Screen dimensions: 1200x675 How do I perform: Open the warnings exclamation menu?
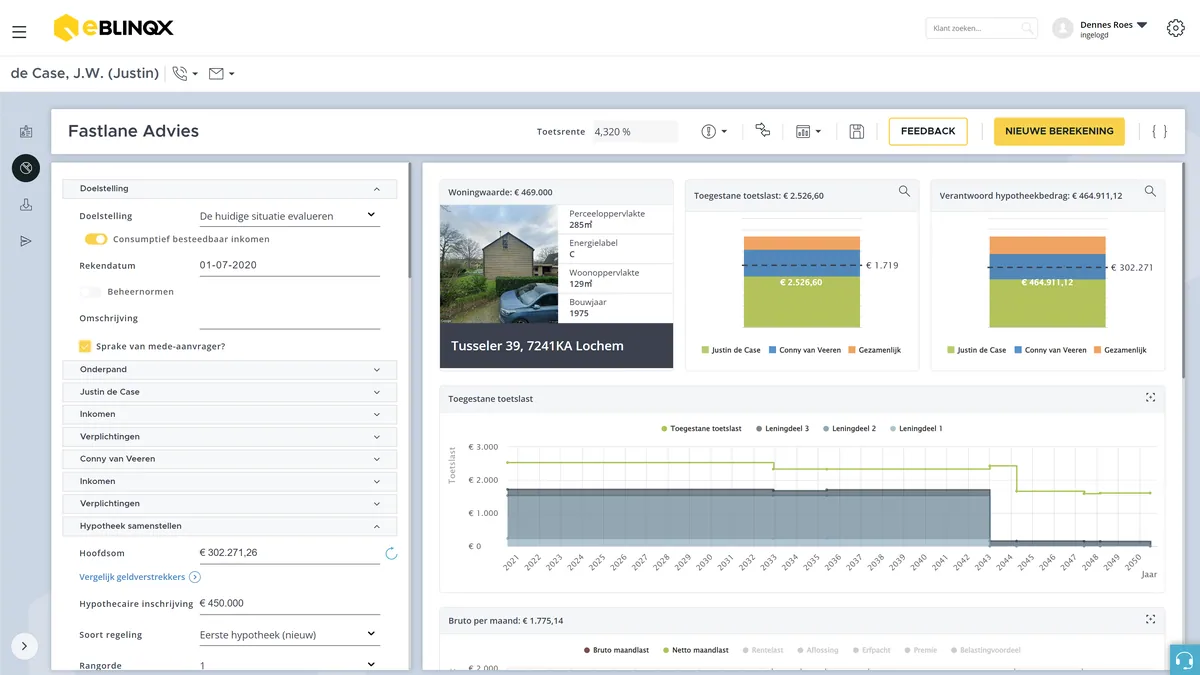pyautogui.click(x=714, y=131)
